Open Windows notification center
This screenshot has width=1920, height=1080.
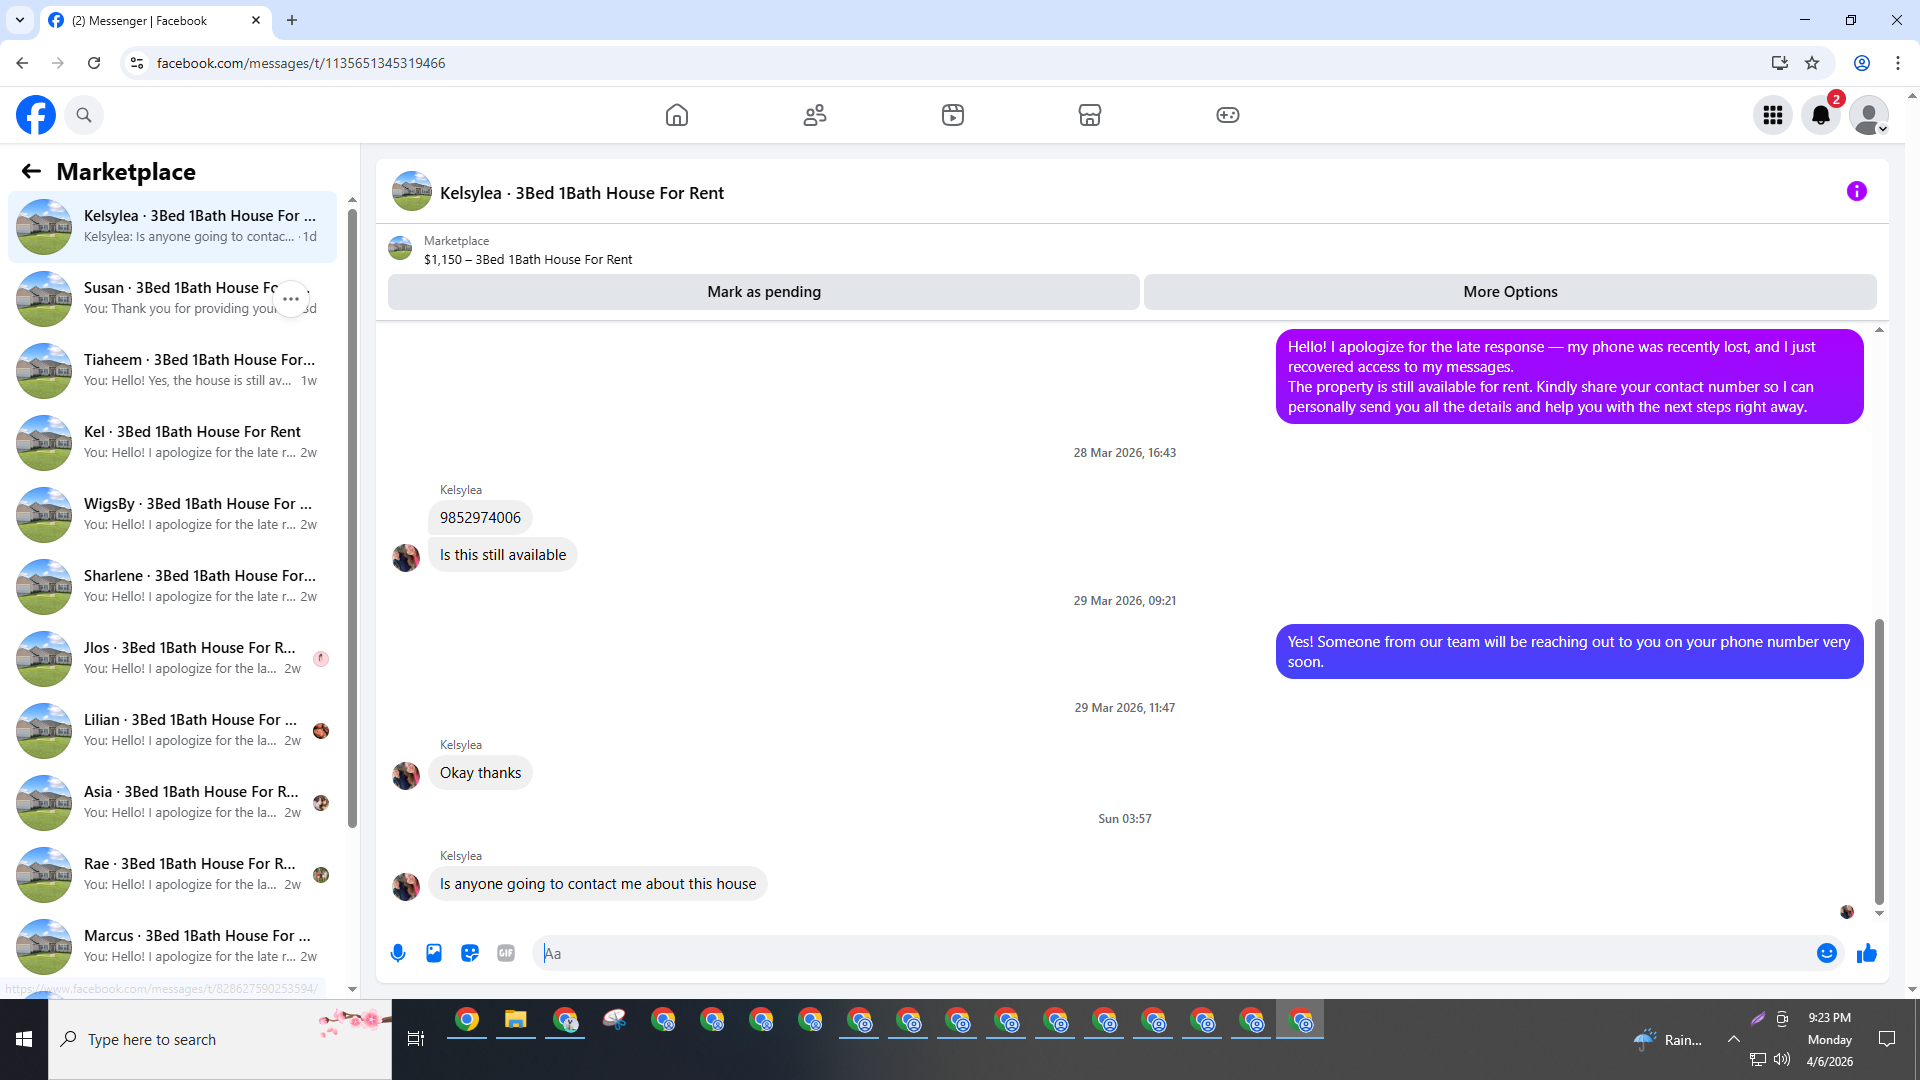tap(1887, 1039)
